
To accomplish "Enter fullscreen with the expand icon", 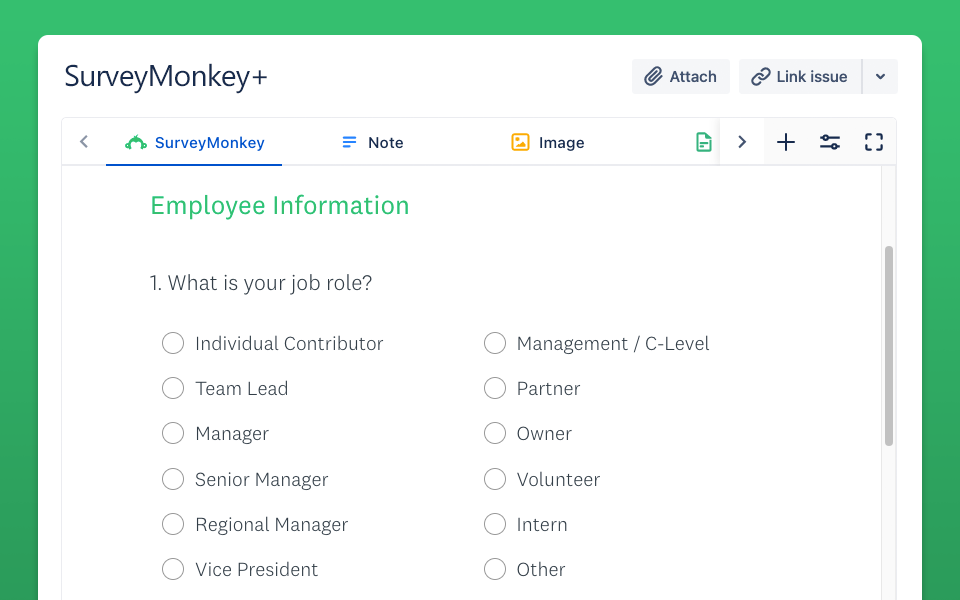I will tap(874, 142).
